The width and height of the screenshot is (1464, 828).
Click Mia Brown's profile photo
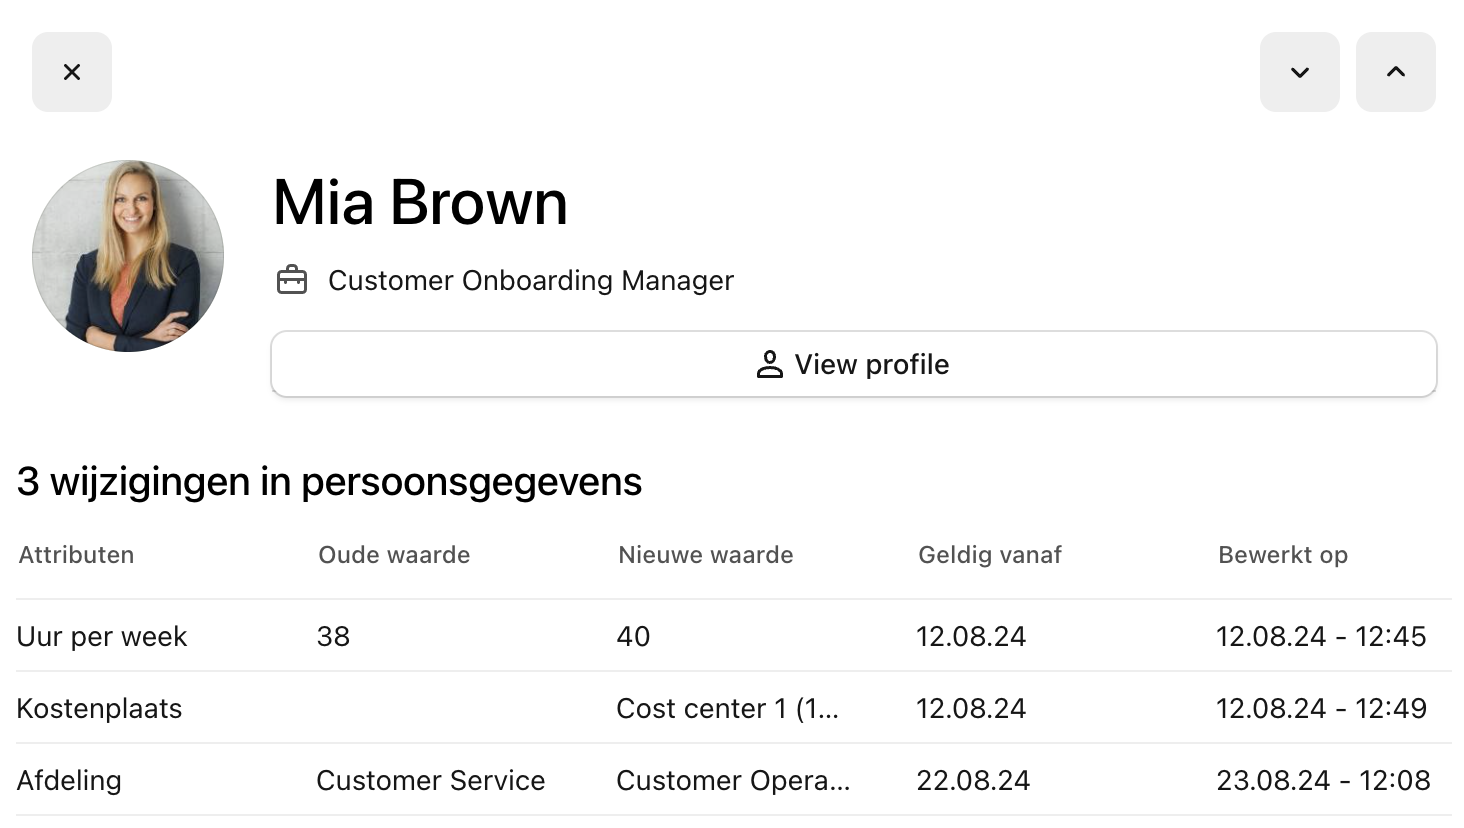(128, 256)
